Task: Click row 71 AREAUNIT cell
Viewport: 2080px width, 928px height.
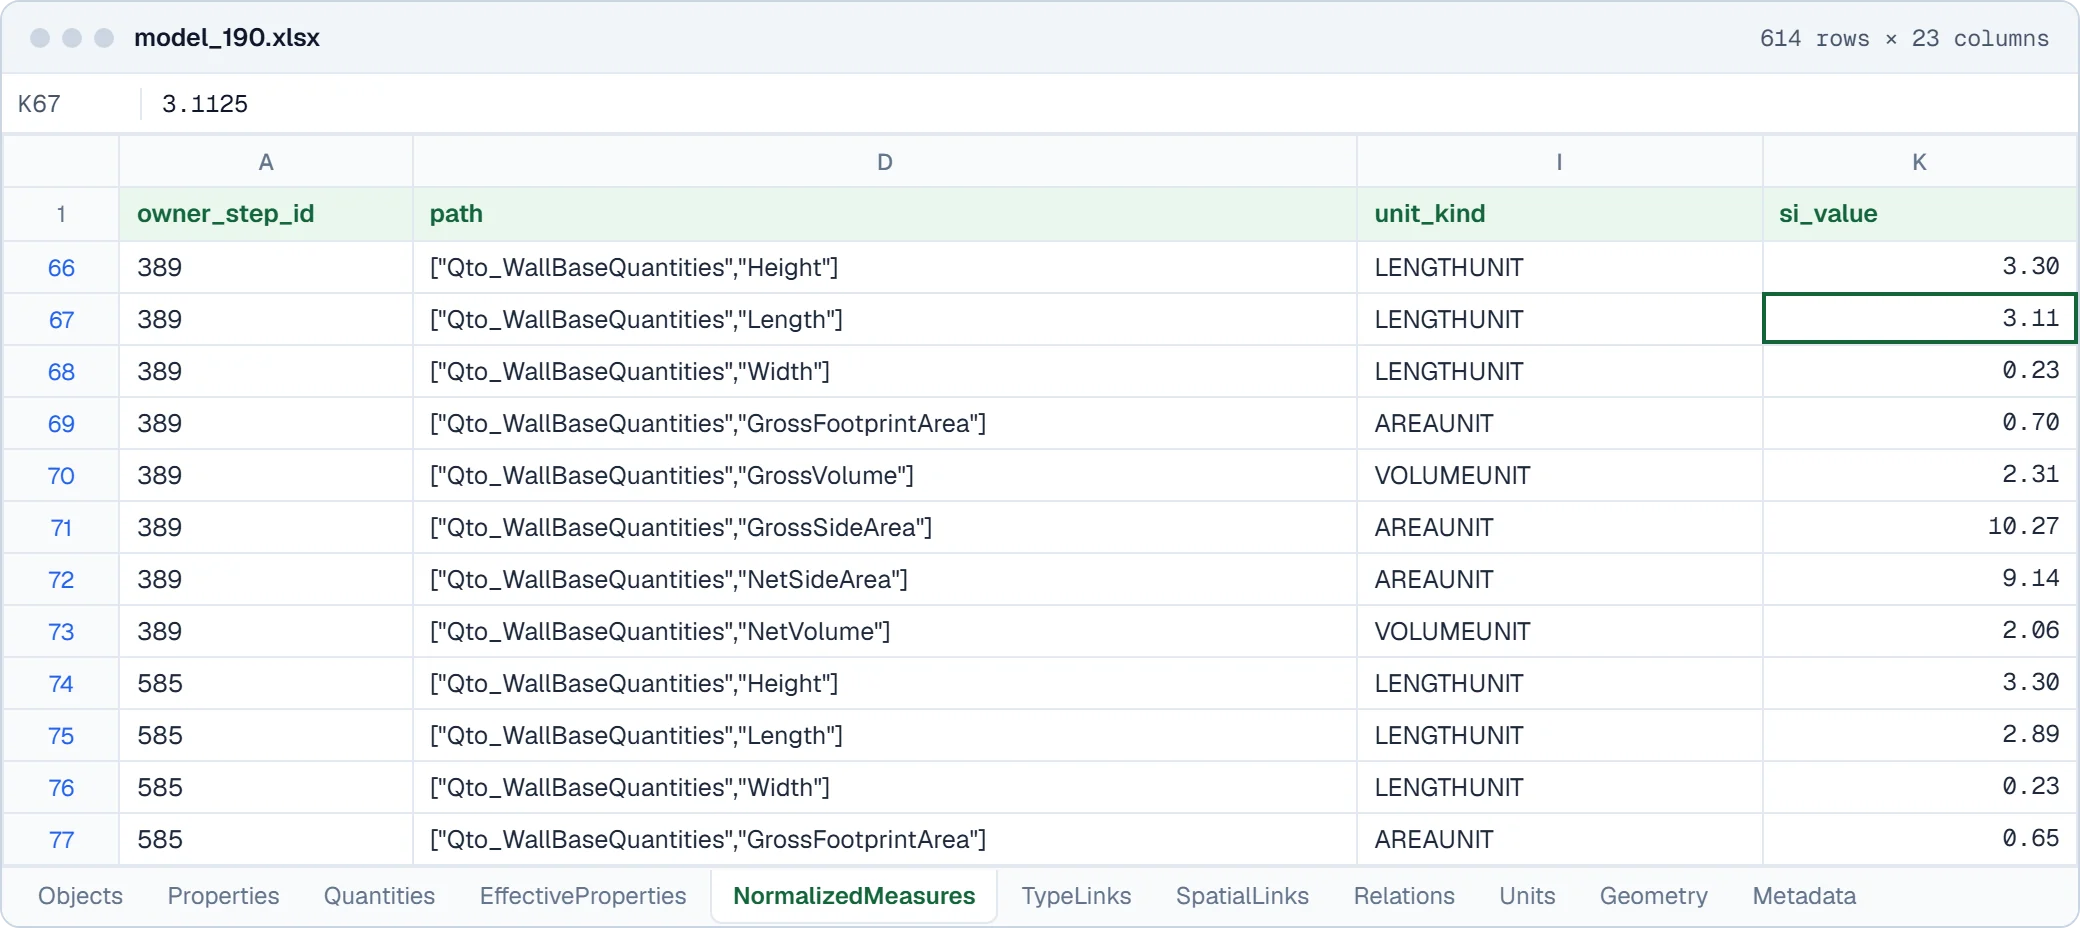Action: tap(1559, 527)
